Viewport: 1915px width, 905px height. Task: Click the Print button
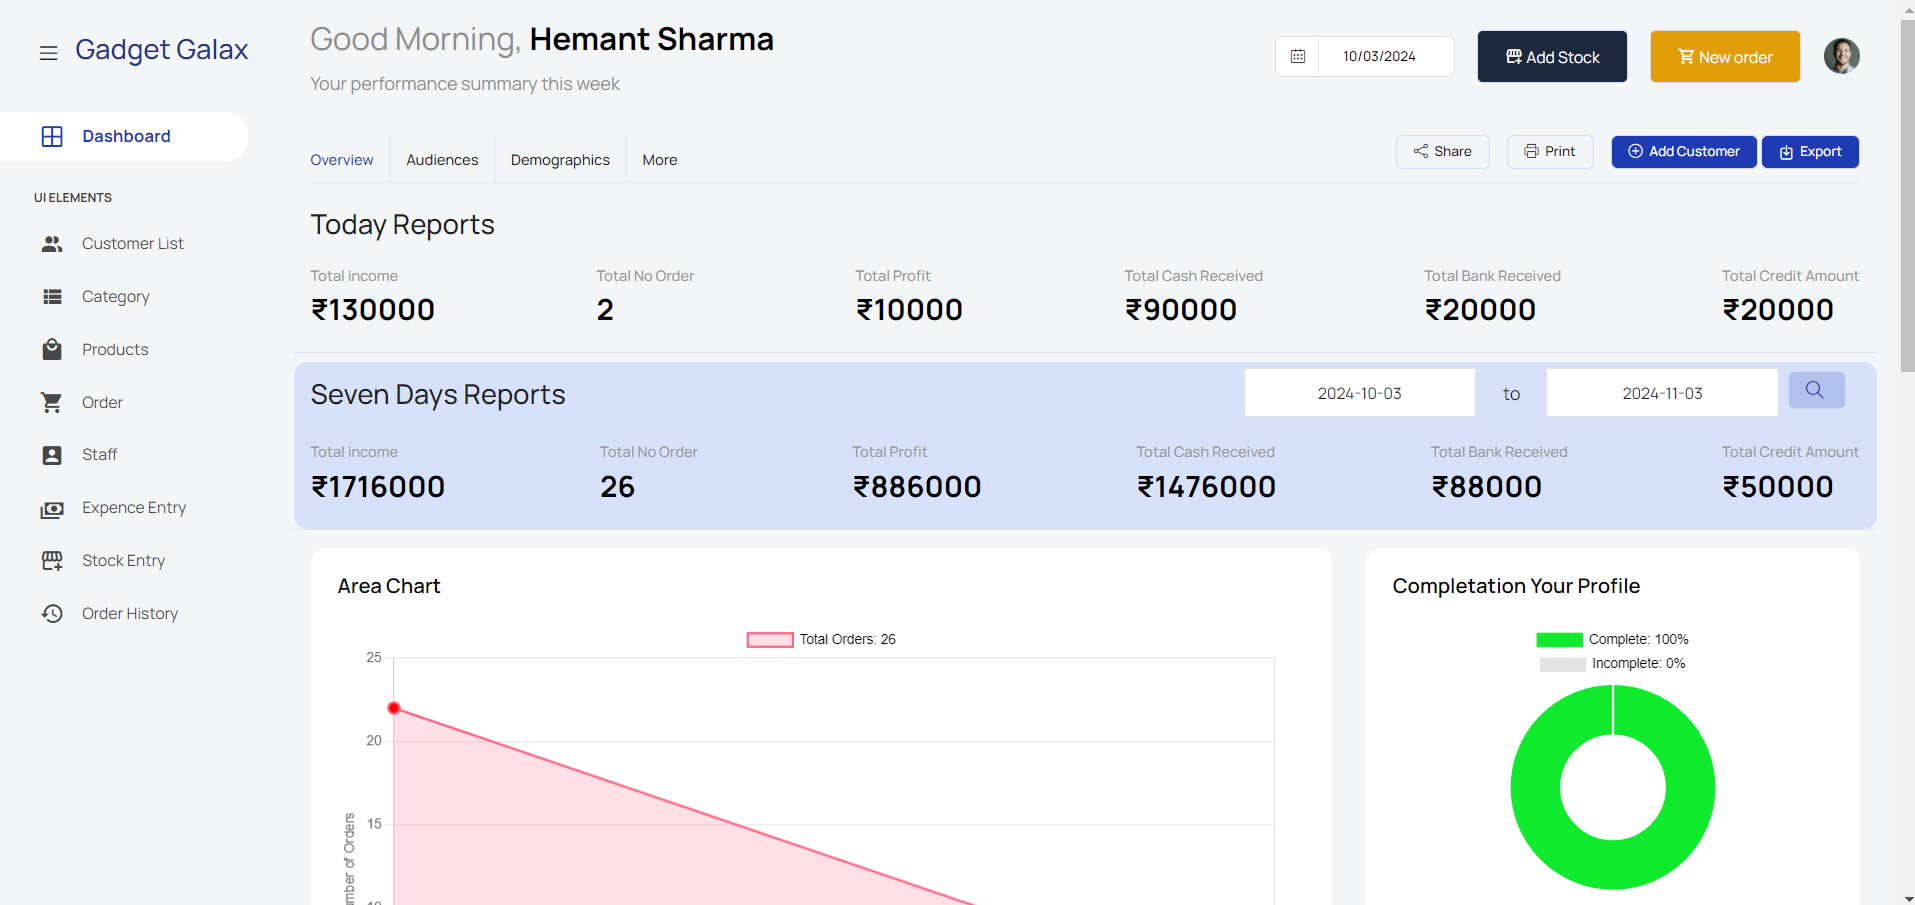1550,152
